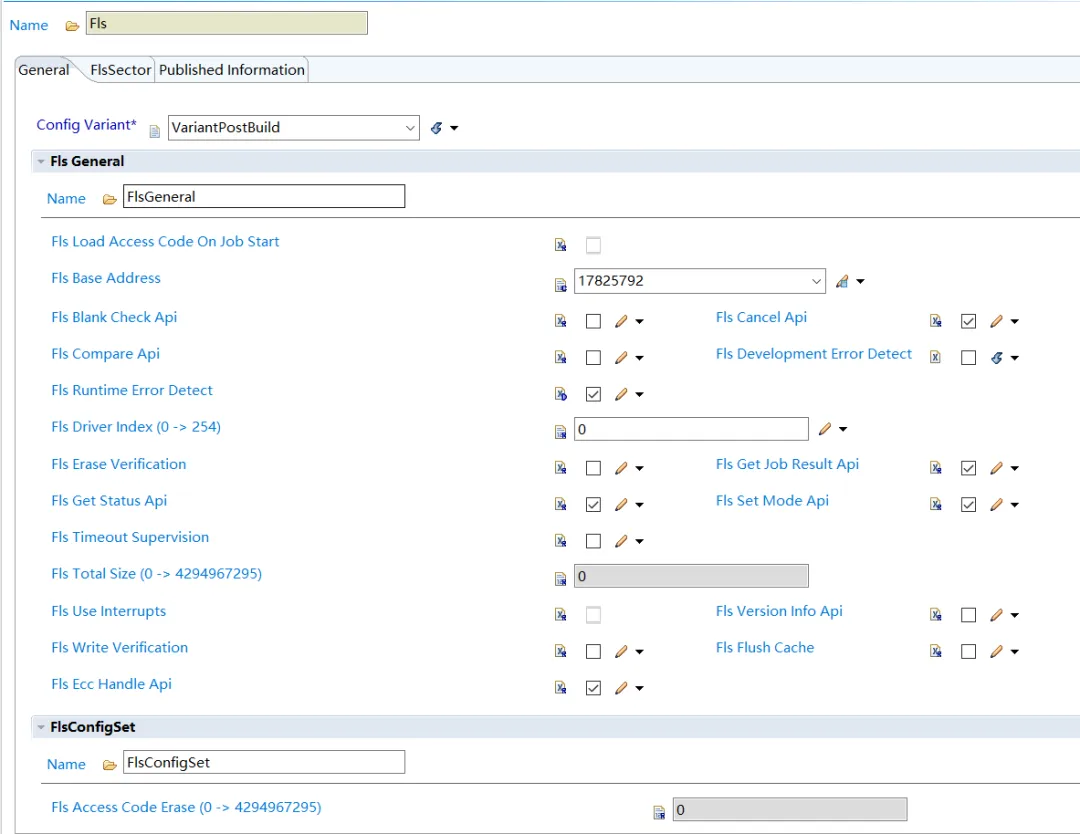Viewport: 1080px width, 834px height.
Task: Open the Fls Base Address combo box
Action: (700, 281)
